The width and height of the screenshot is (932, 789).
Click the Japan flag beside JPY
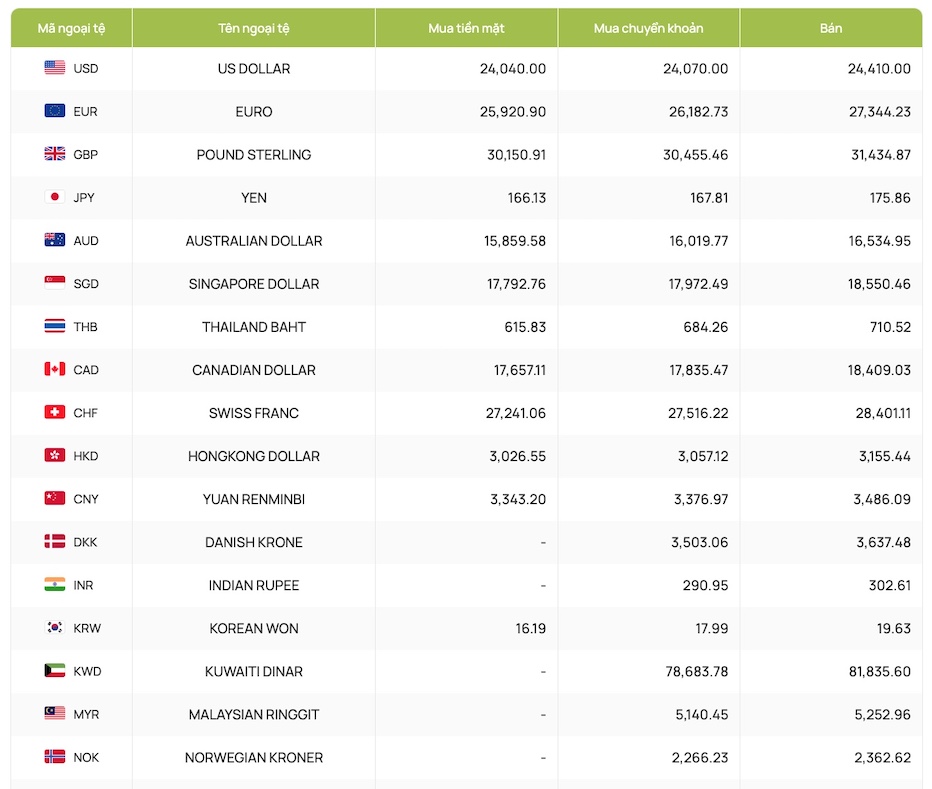point(55,197)
